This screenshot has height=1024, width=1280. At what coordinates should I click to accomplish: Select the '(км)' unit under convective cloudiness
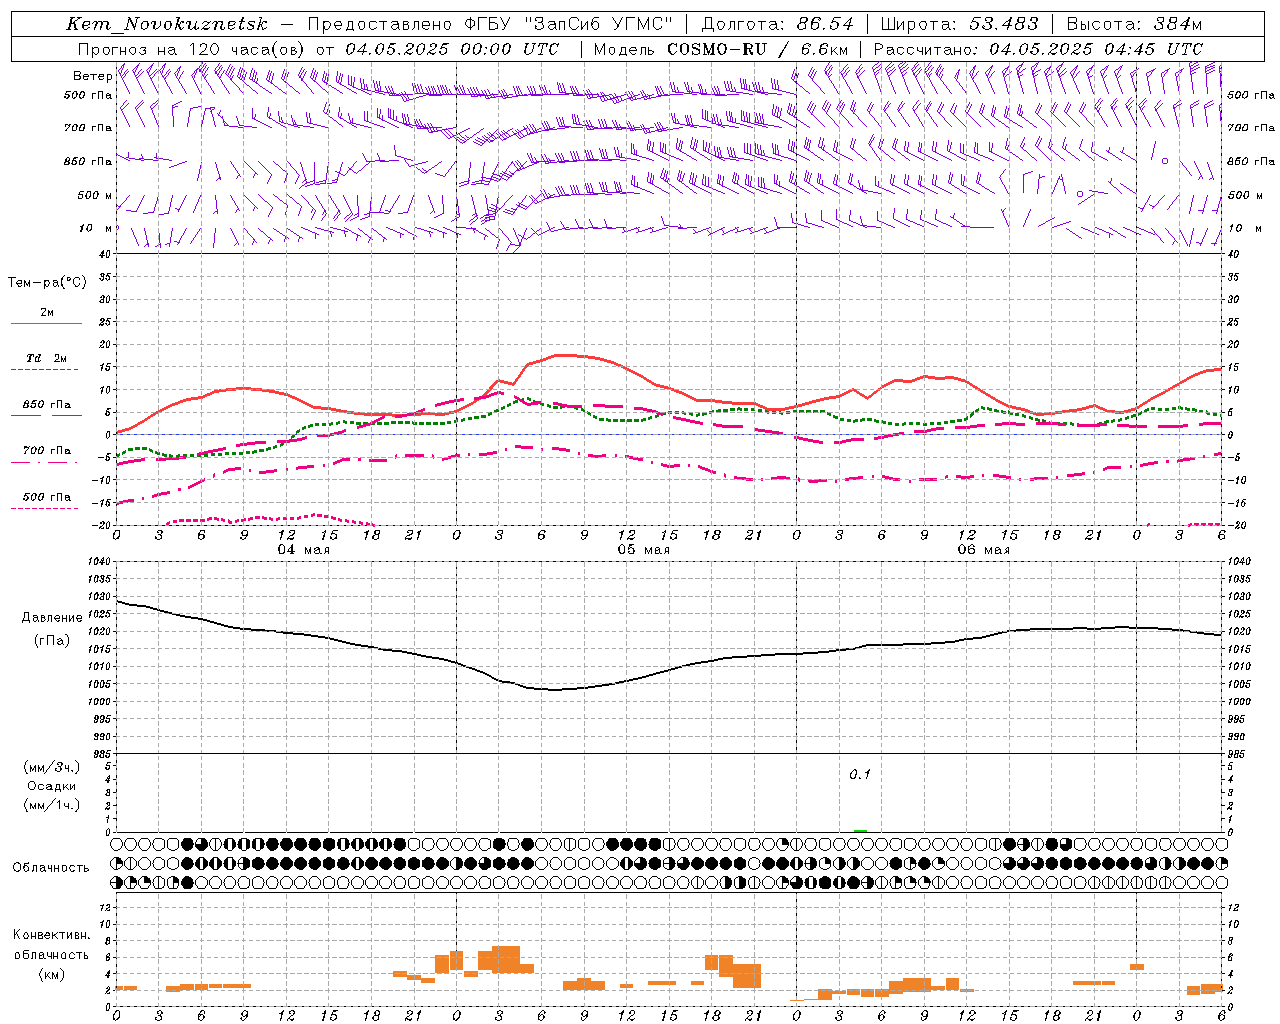pos(52,974)
